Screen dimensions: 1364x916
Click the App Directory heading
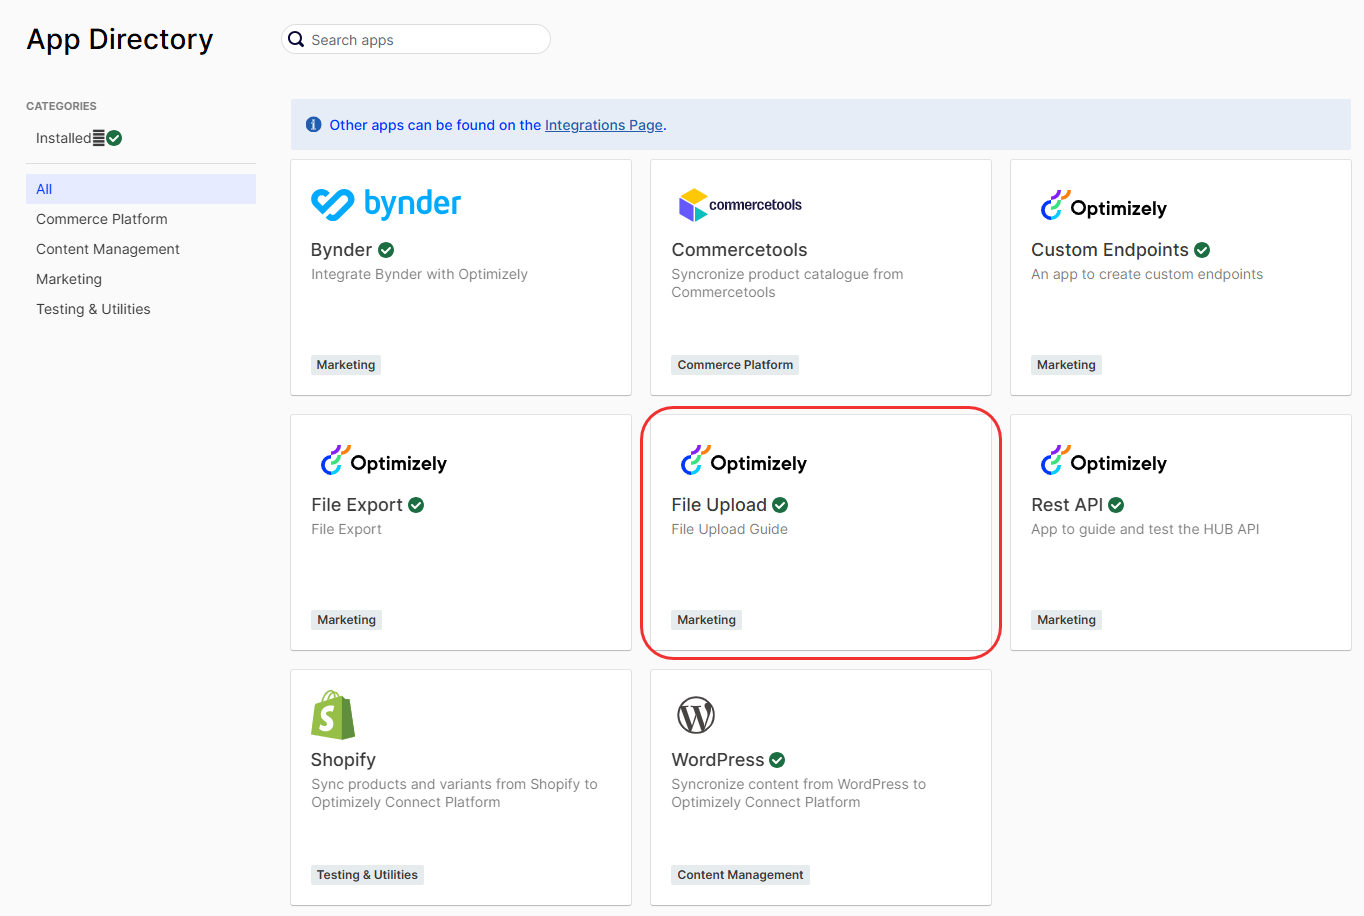tap(120, 39)
